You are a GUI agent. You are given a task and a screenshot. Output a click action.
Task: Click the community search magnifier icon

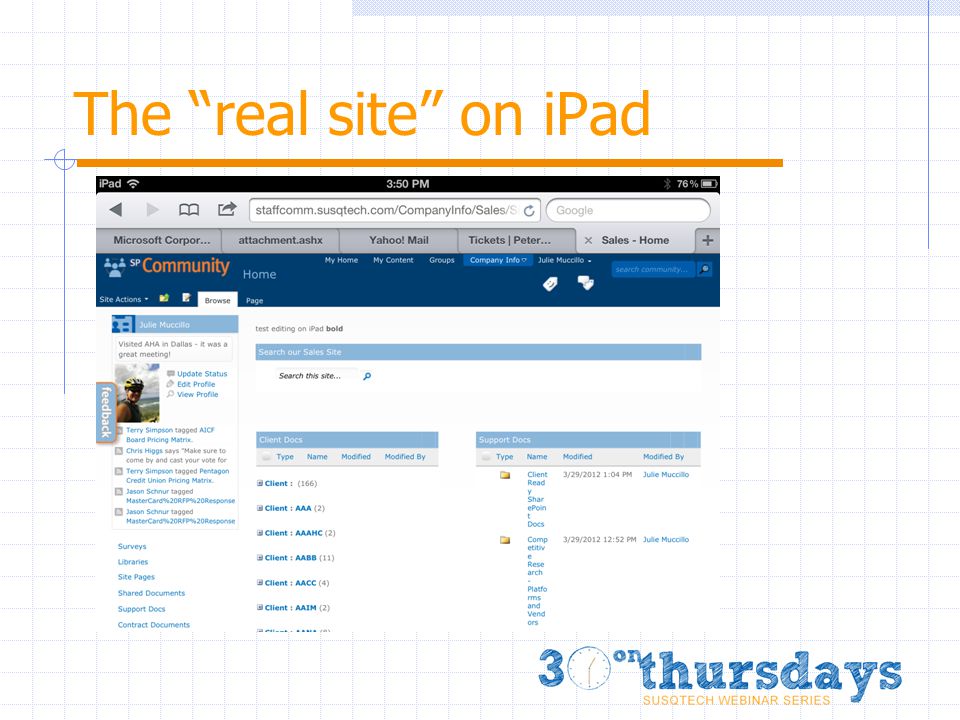tap(705, 269)
